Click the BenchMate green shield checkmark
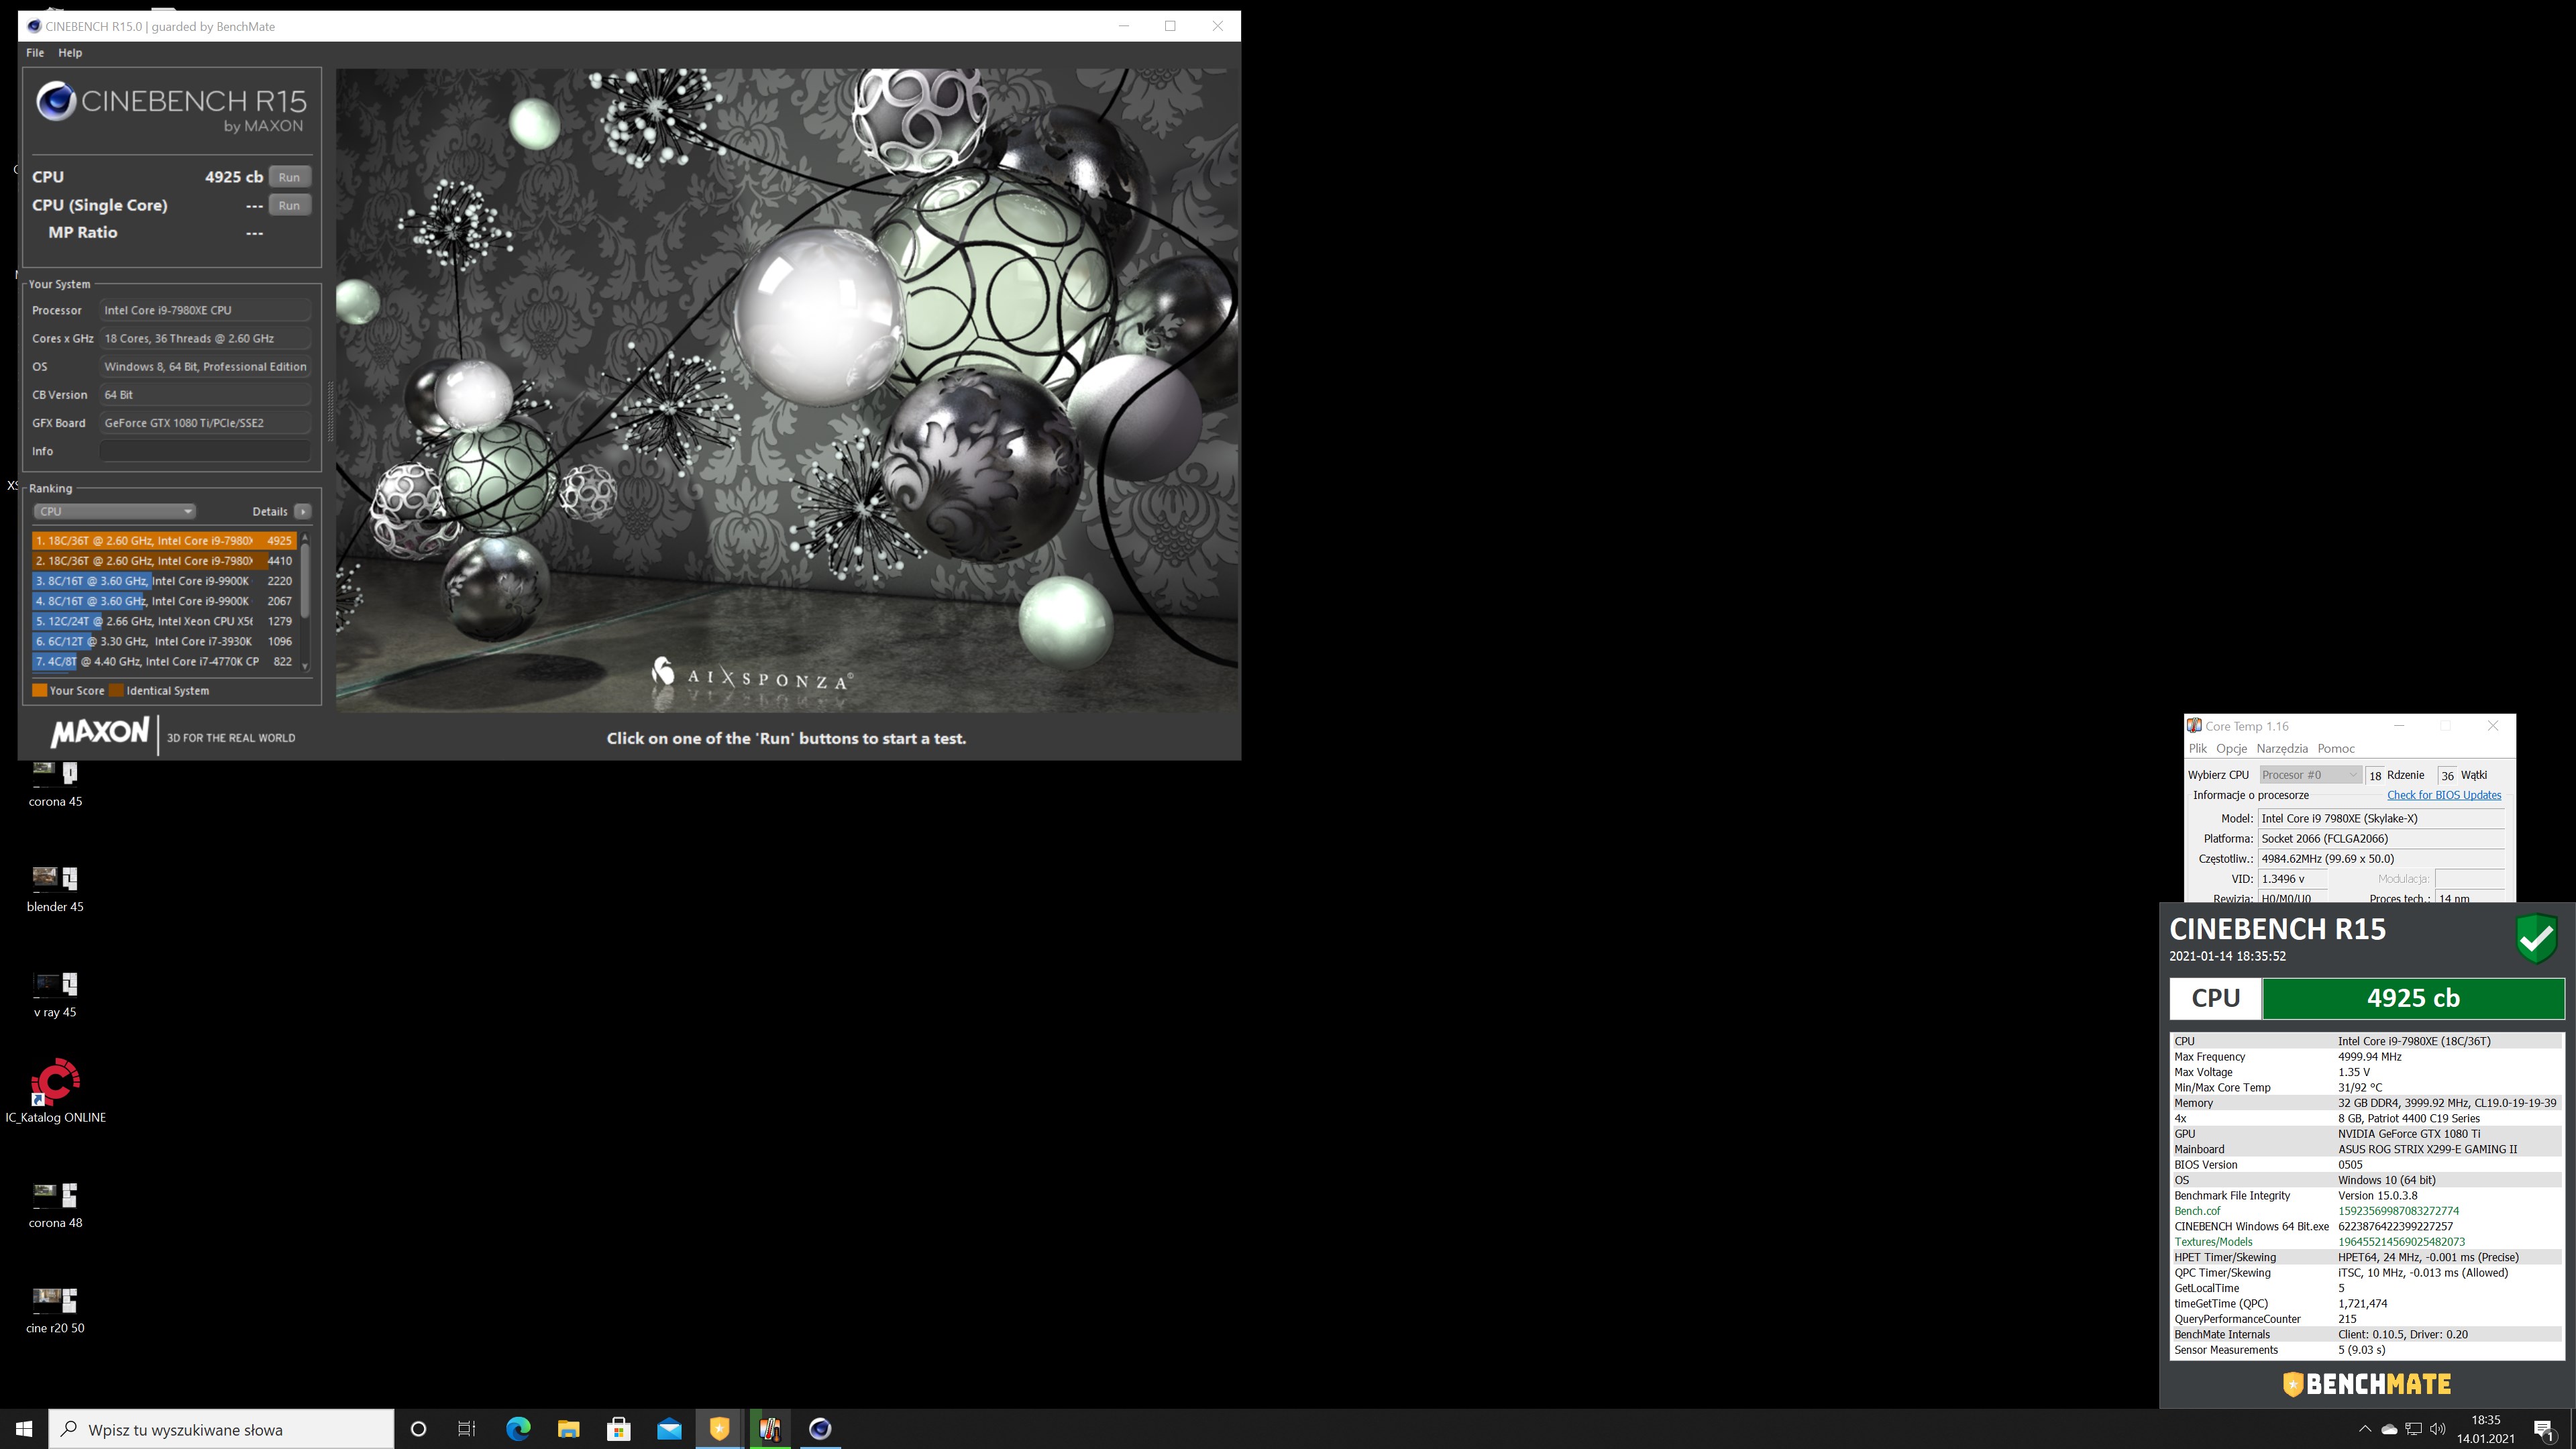Screen dimensions: 2576x1449 [2536, 938]
